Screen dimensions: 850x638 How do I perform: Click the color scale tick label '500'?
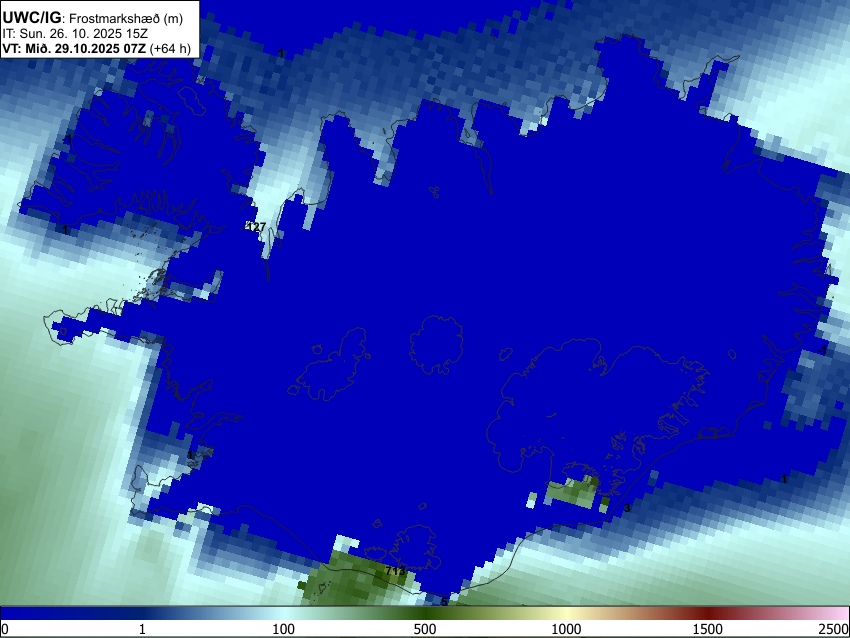tap(425, 629)
